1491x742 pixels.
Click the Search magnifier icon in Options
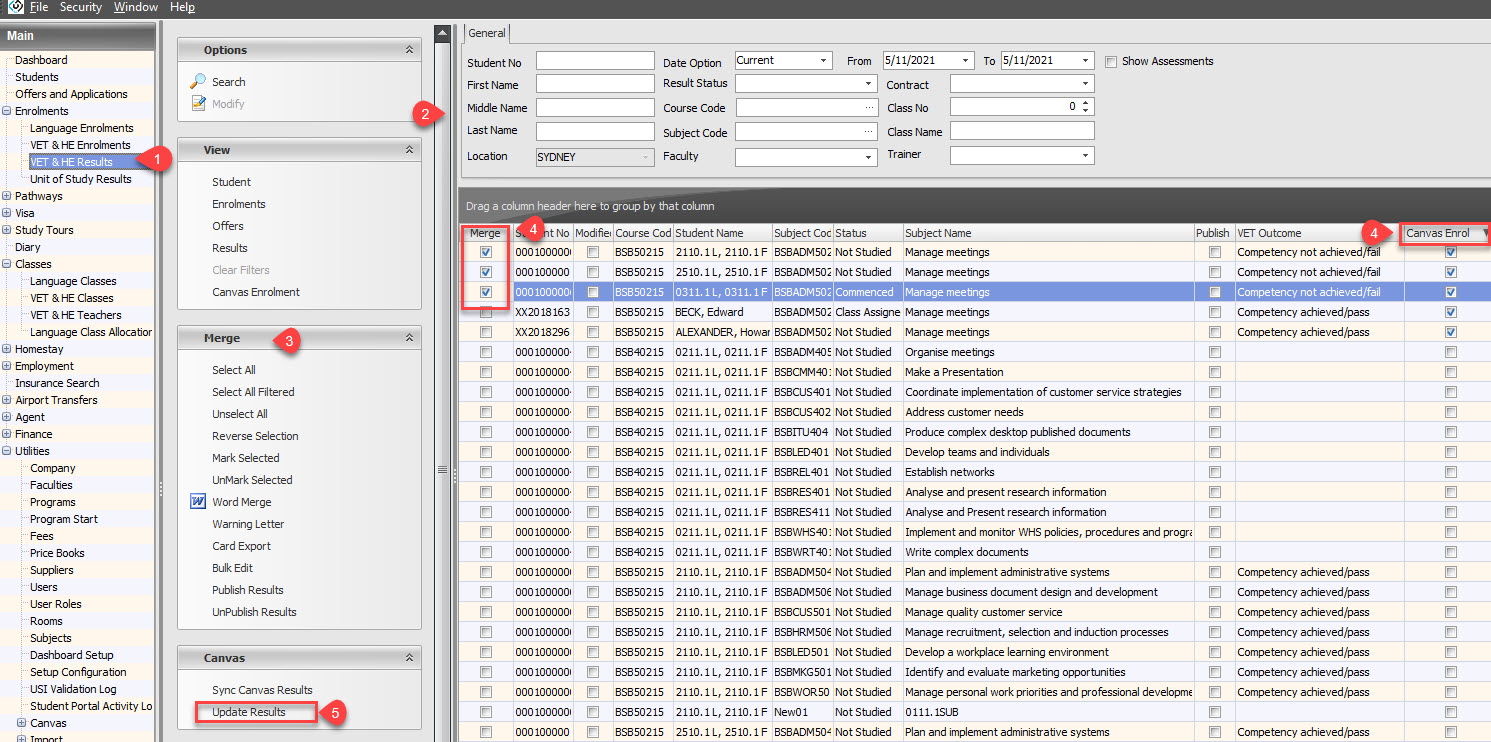coord(198,82)
